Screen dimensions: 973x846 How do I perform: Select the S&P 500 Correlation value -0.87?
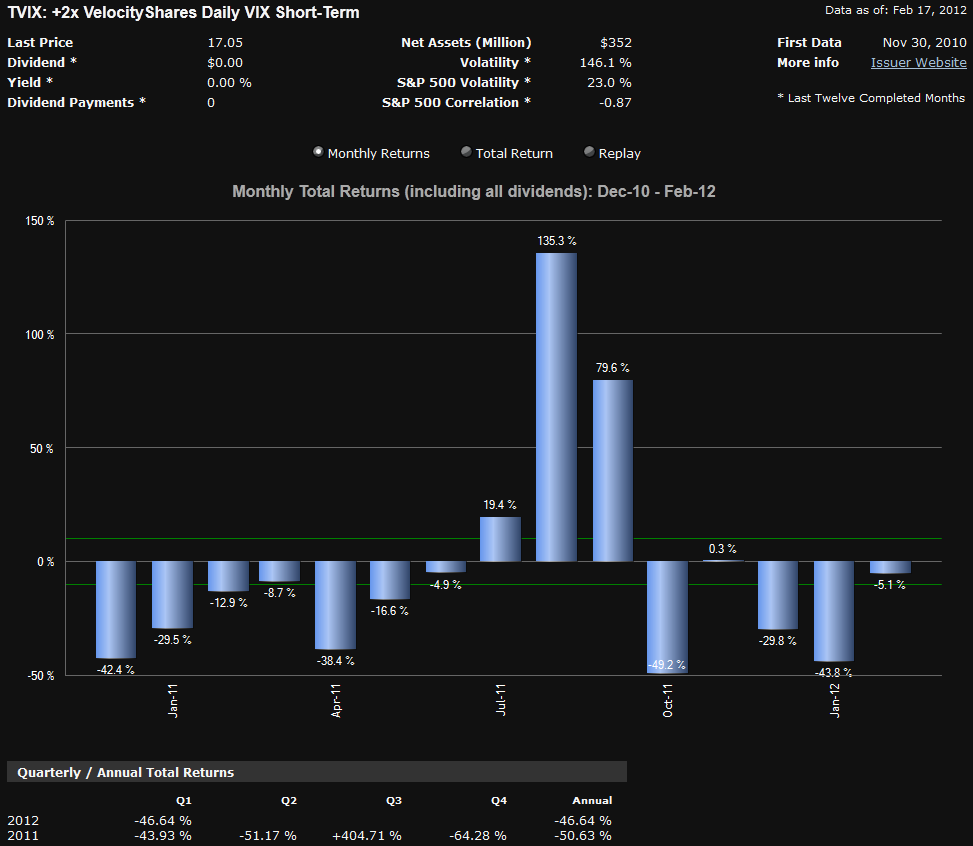click(616, 102)
